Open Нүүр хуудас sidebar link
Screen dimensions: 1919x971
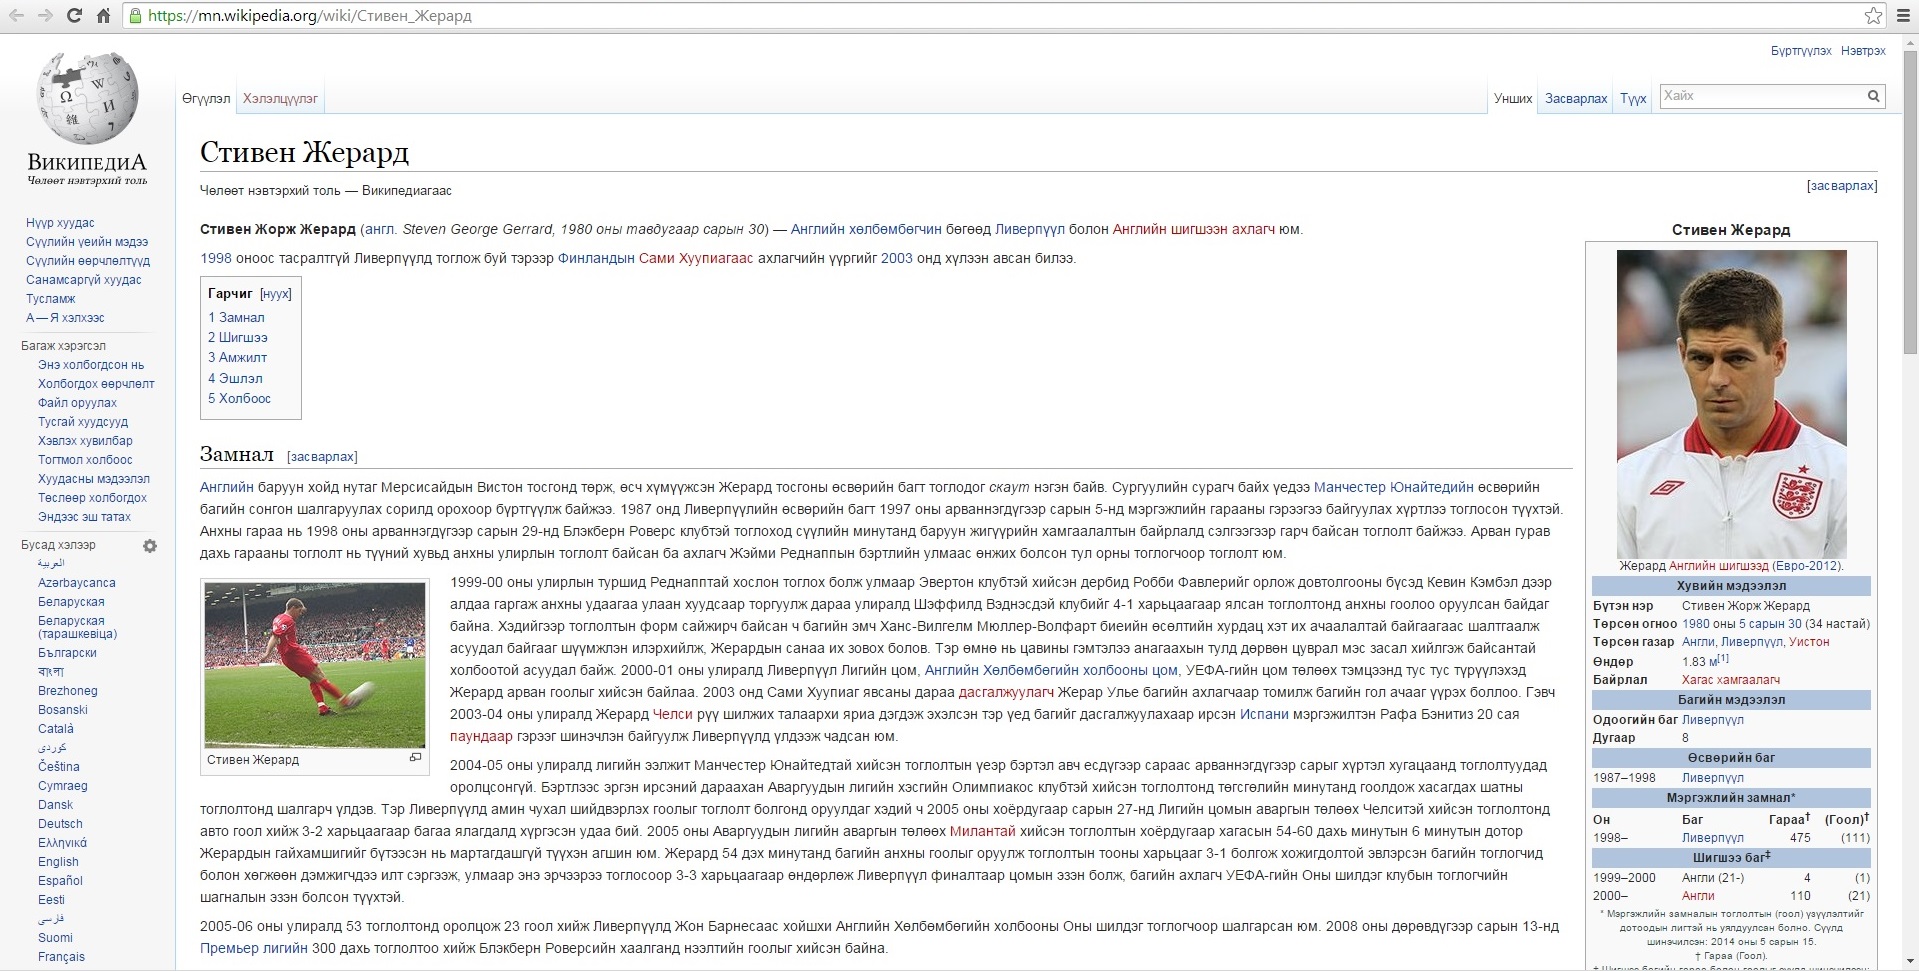click(x=60, y=223)
